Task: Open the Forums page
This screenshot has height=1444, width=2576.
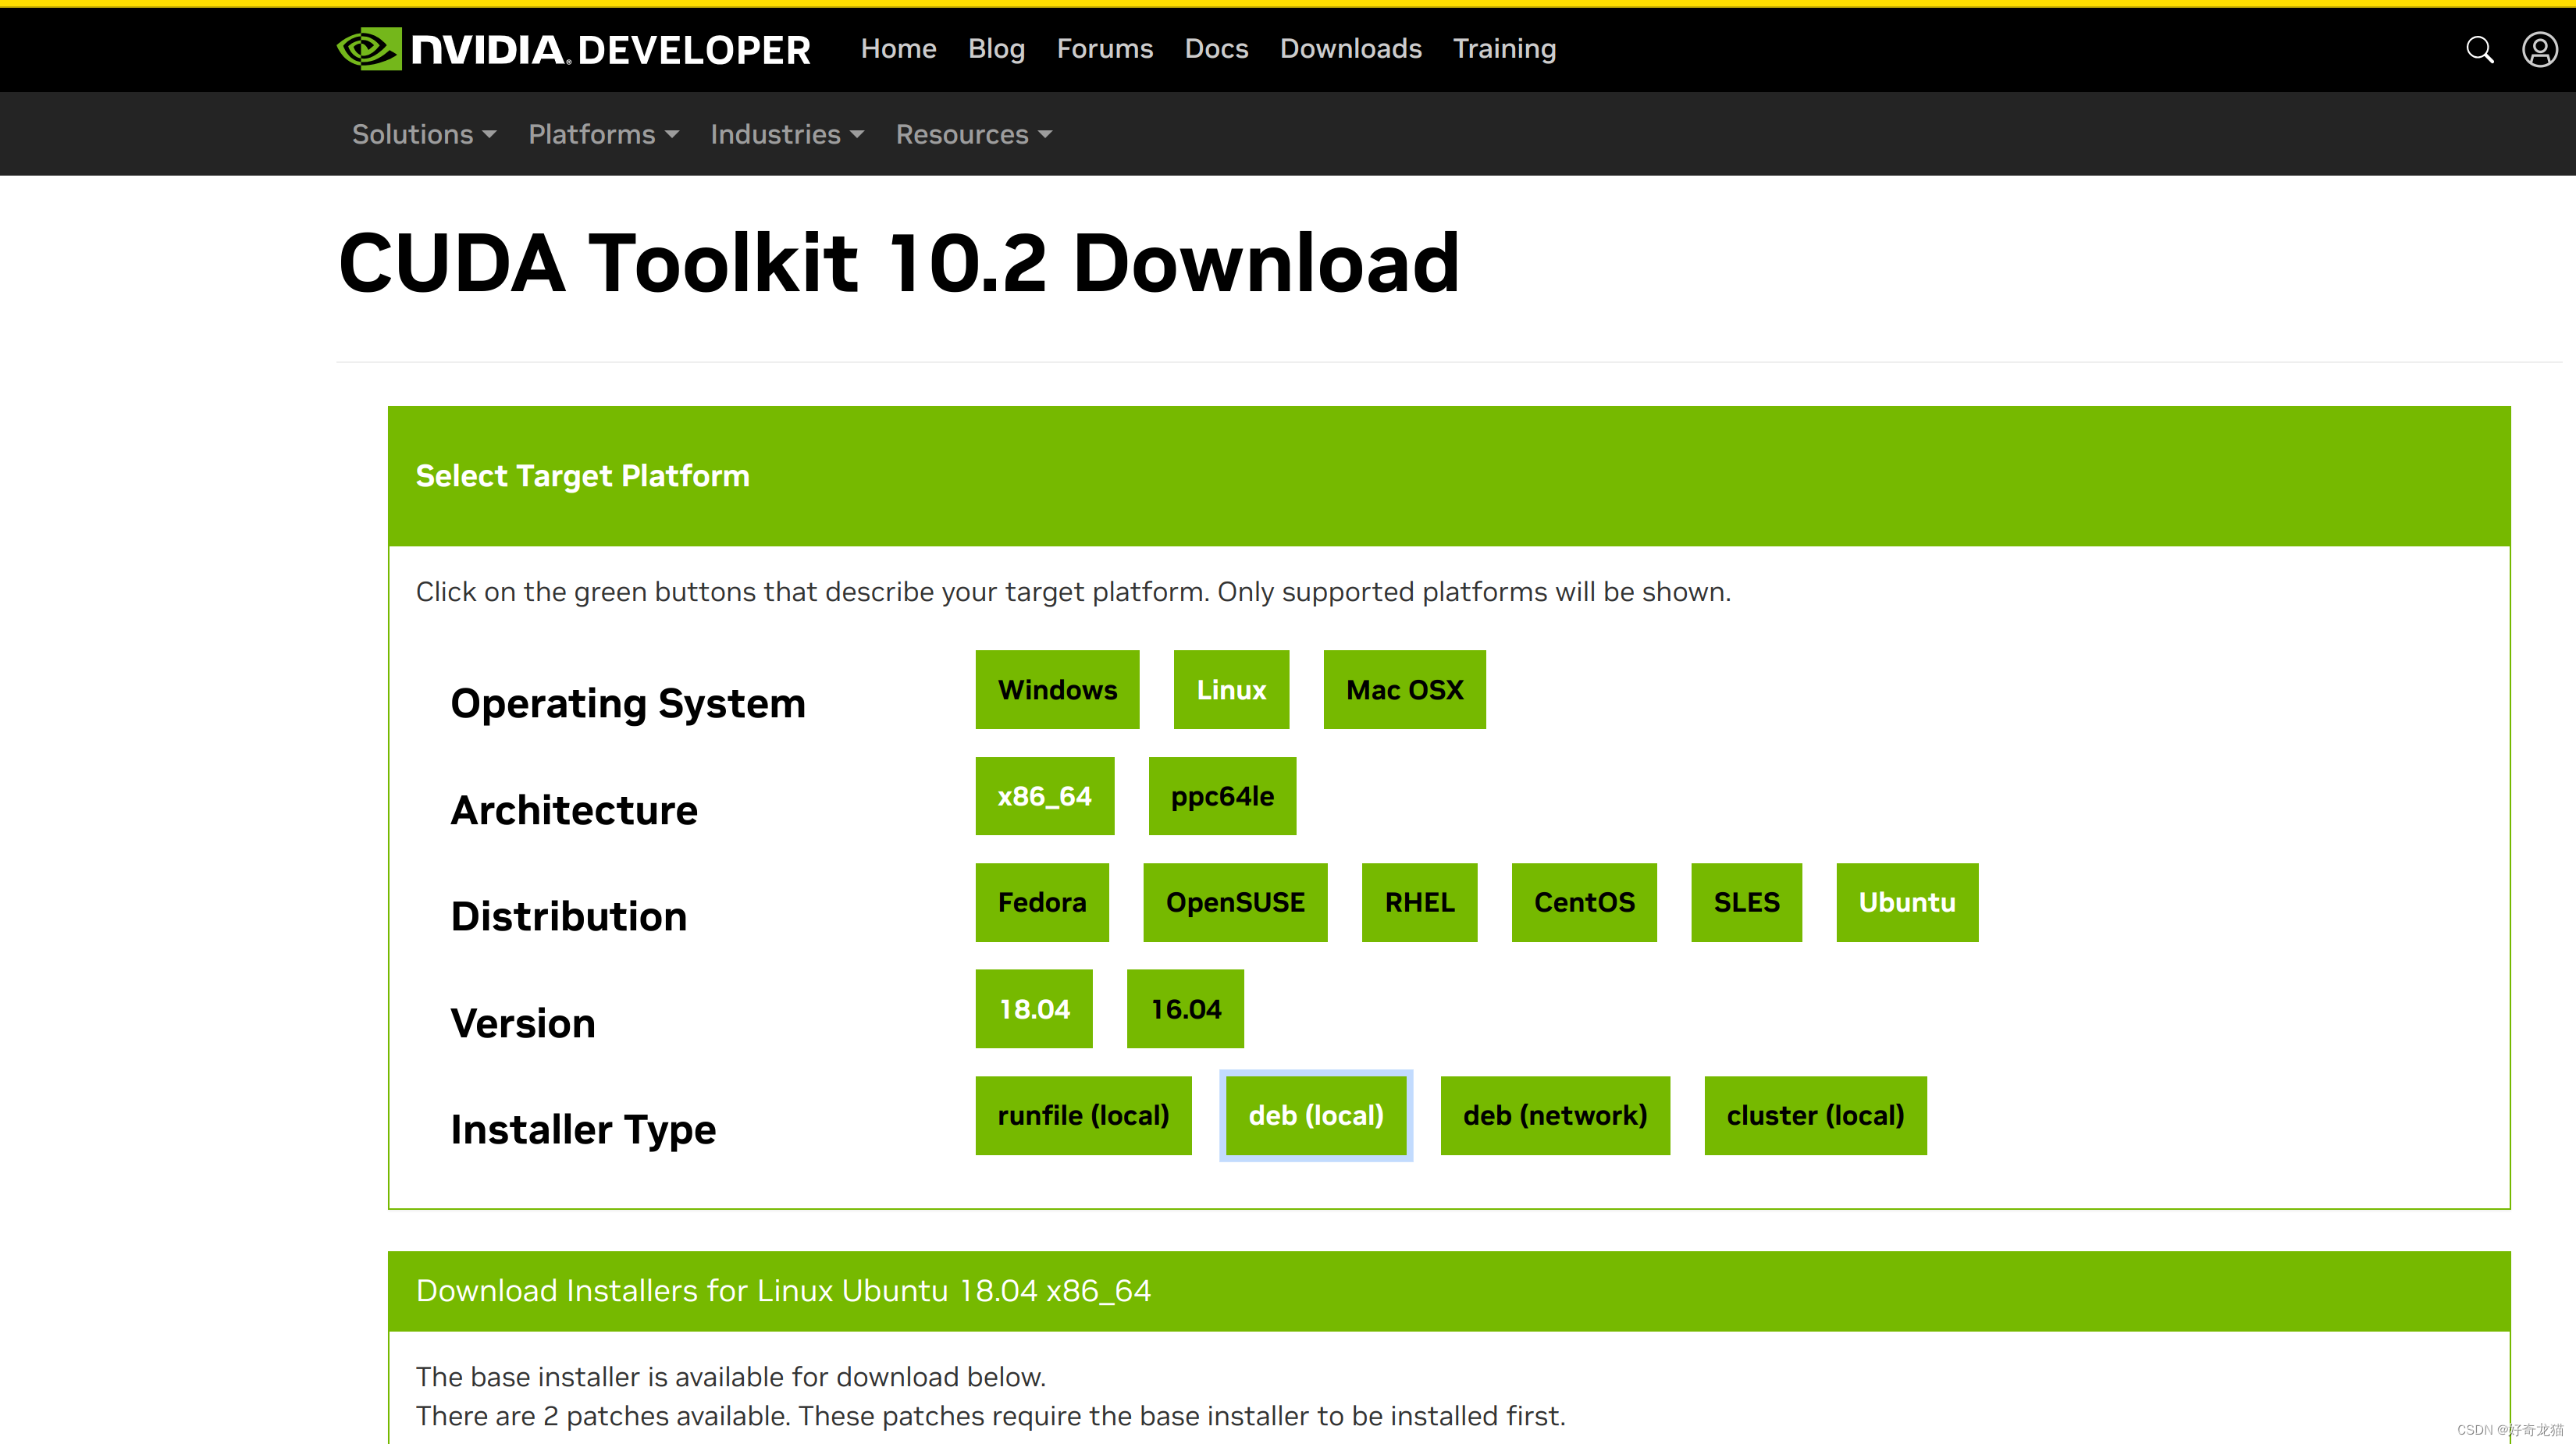Action: (1104, 48)
